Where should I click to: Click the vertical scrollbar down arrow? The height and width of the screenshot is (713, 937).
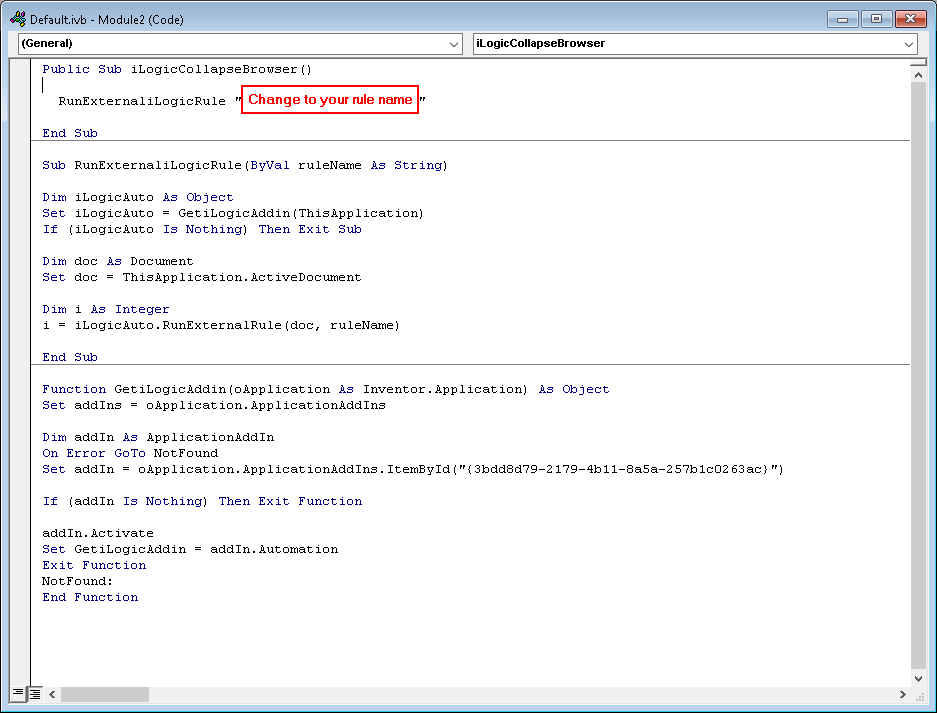click(918, 677)
